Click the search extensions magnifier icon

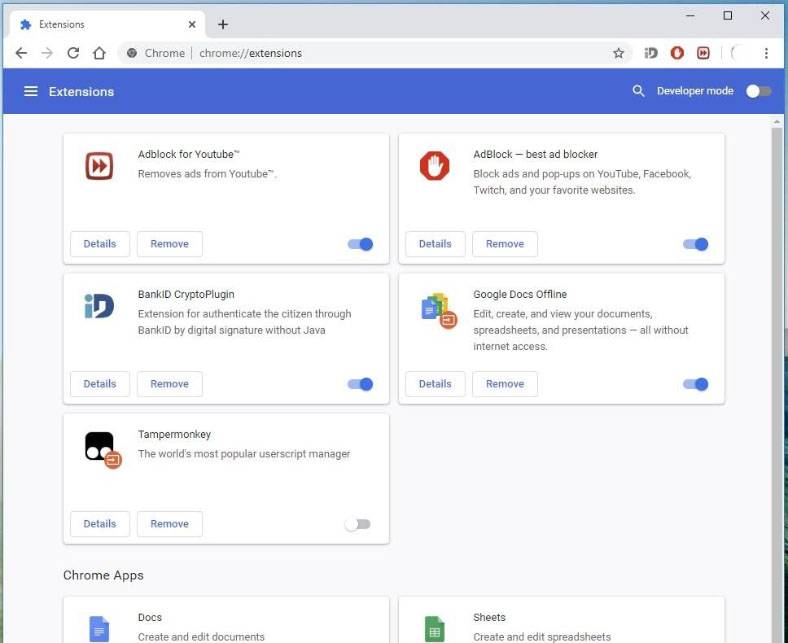[x=638, y=91]
